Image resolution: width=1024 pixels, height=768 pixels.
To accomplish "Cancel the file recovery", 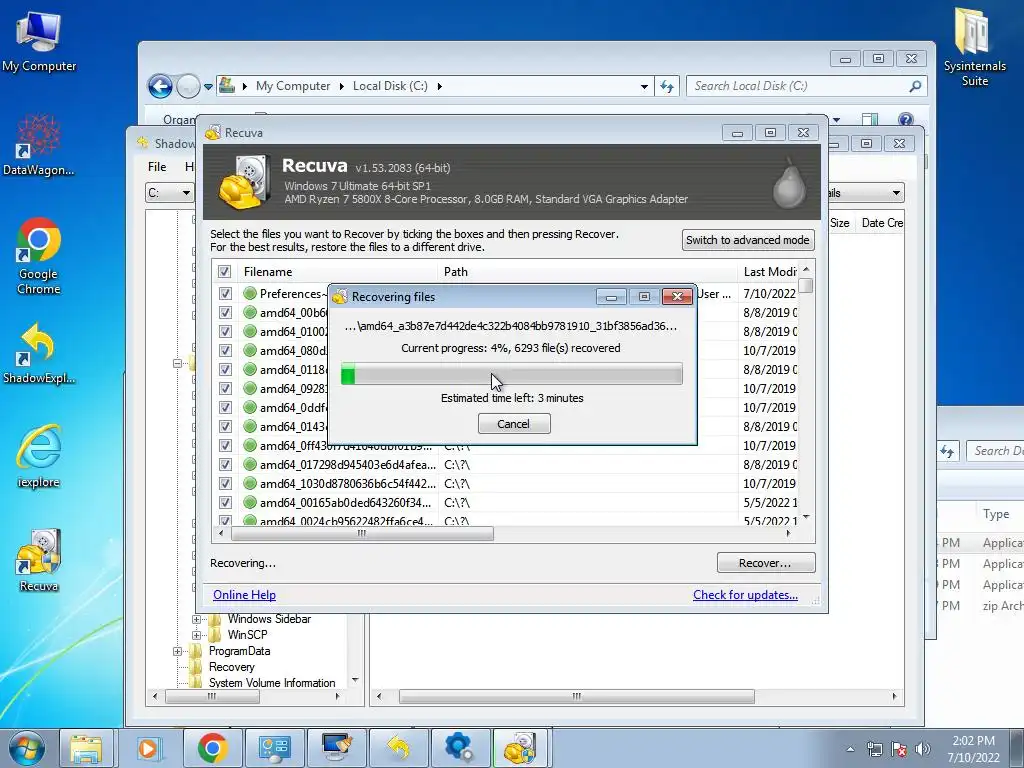I will pyautogui.click(x=514, y=424).
